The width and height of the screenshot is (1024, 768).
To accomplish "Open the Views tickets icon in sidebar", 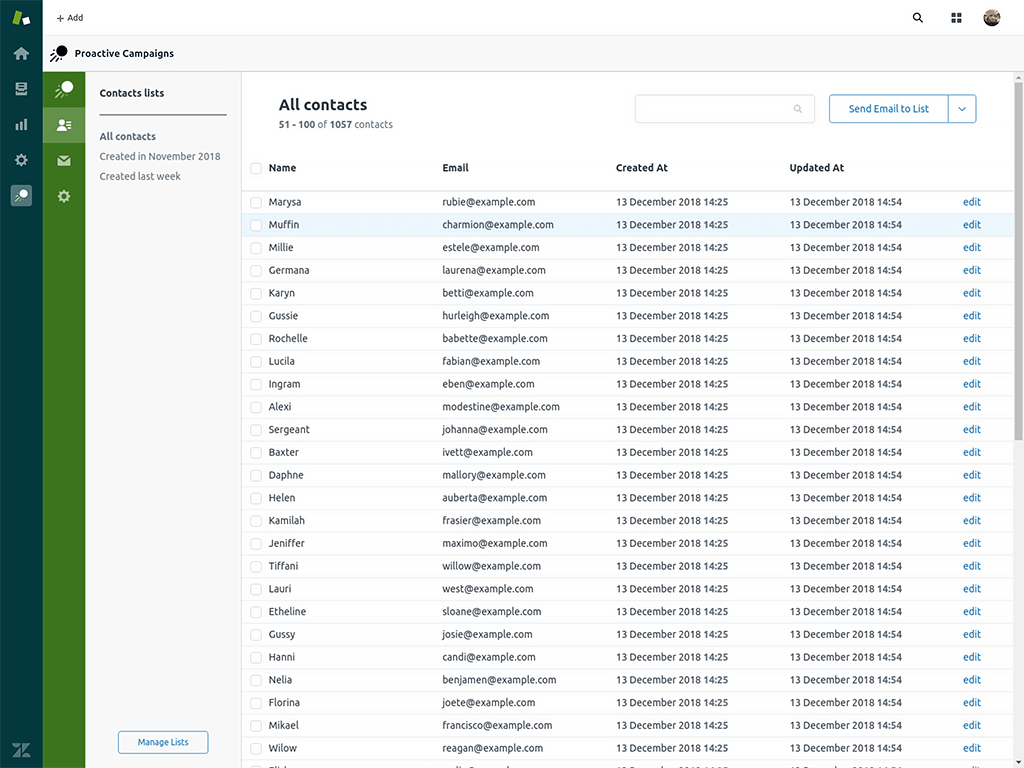I will 21,89.
